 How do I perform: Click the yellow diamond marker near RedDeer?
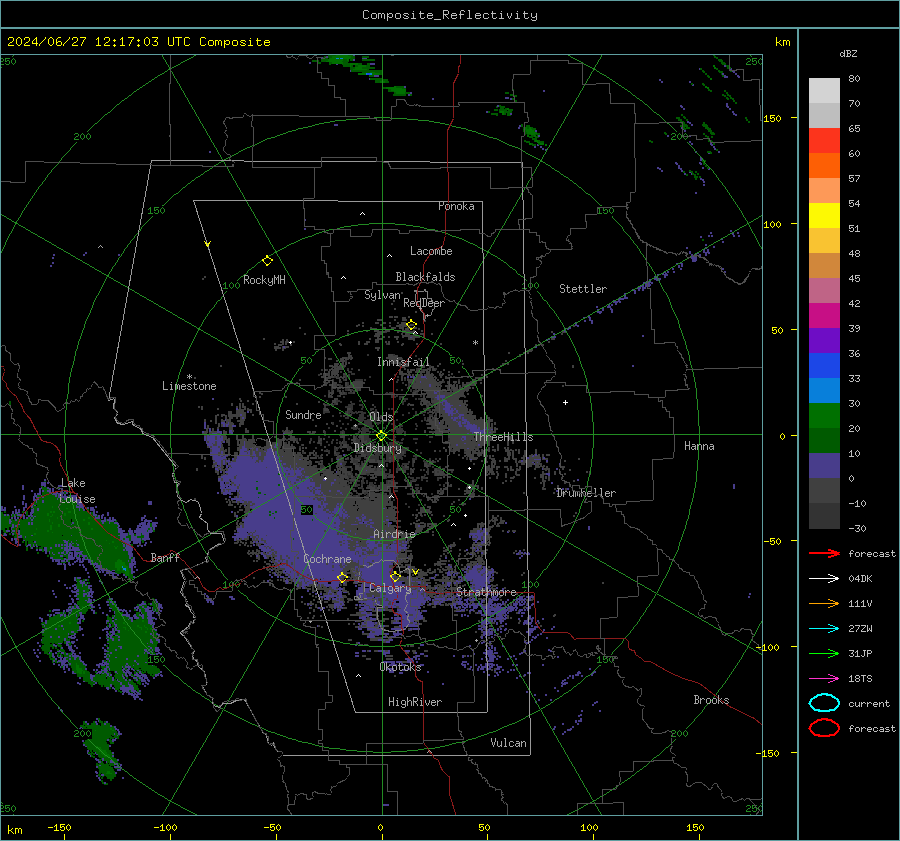[x=412, y=325]
